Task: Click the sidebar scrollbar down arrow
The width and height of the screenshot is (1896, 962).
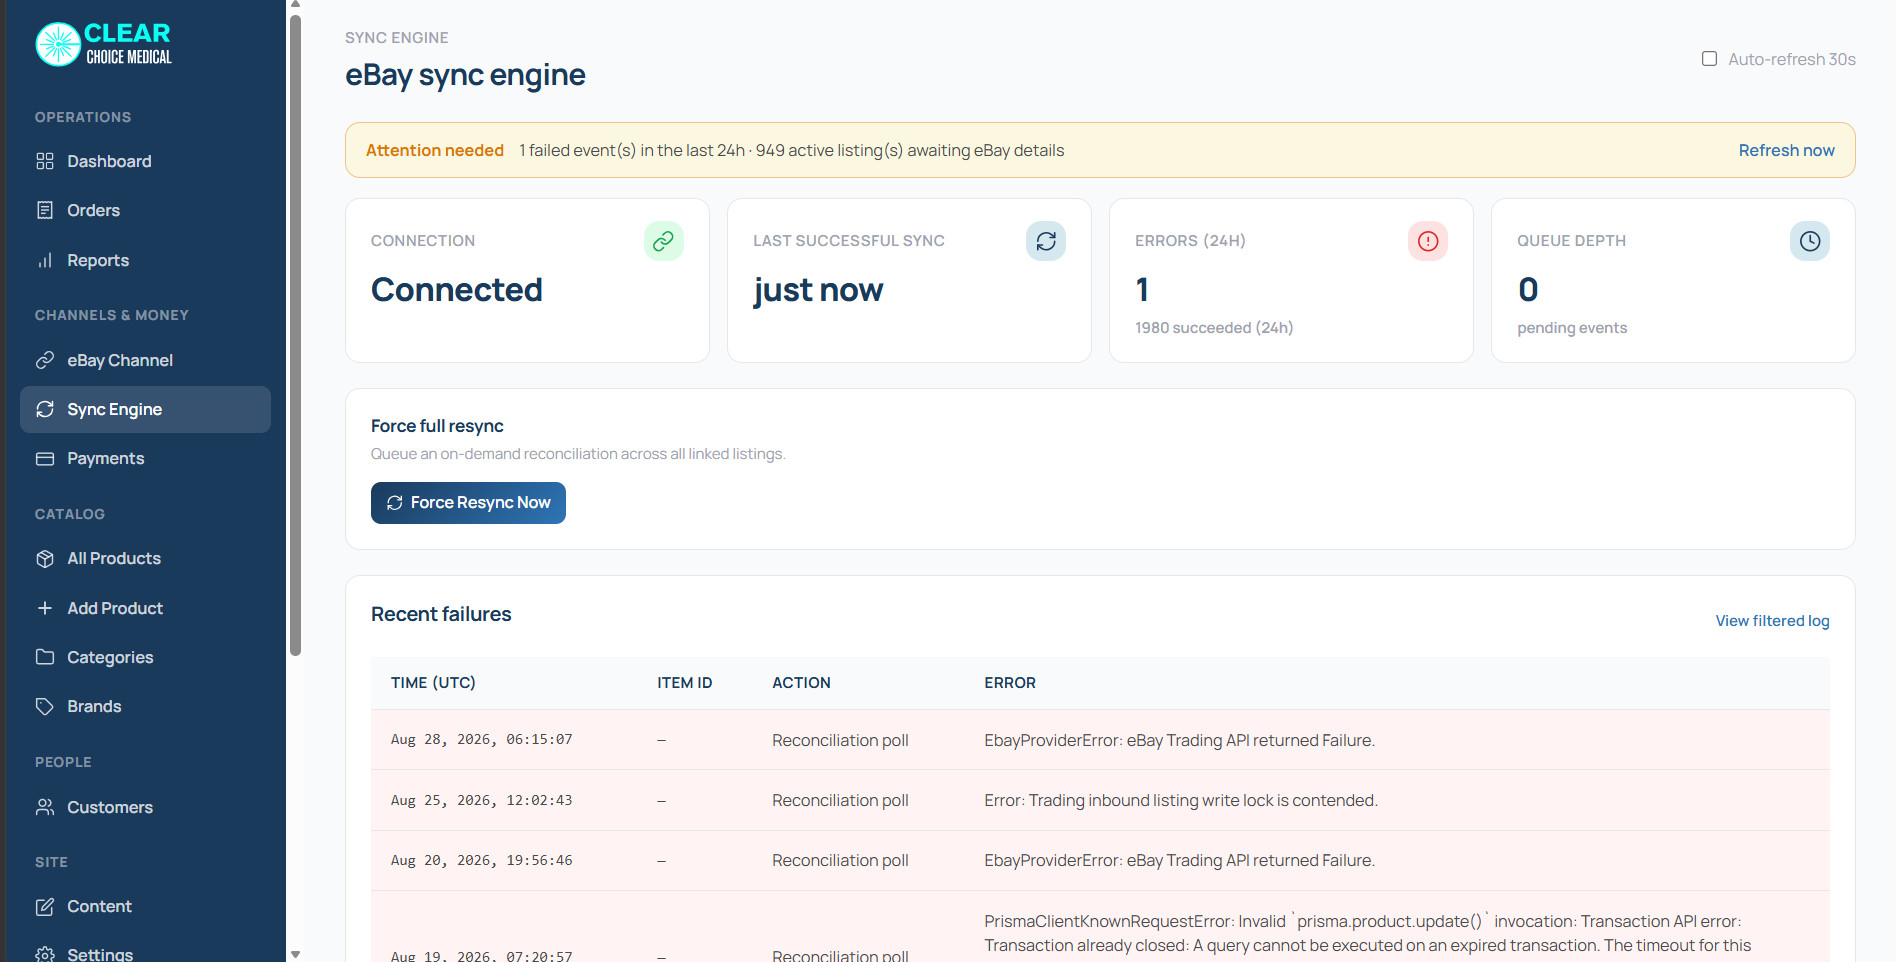Action: point(295,954)
